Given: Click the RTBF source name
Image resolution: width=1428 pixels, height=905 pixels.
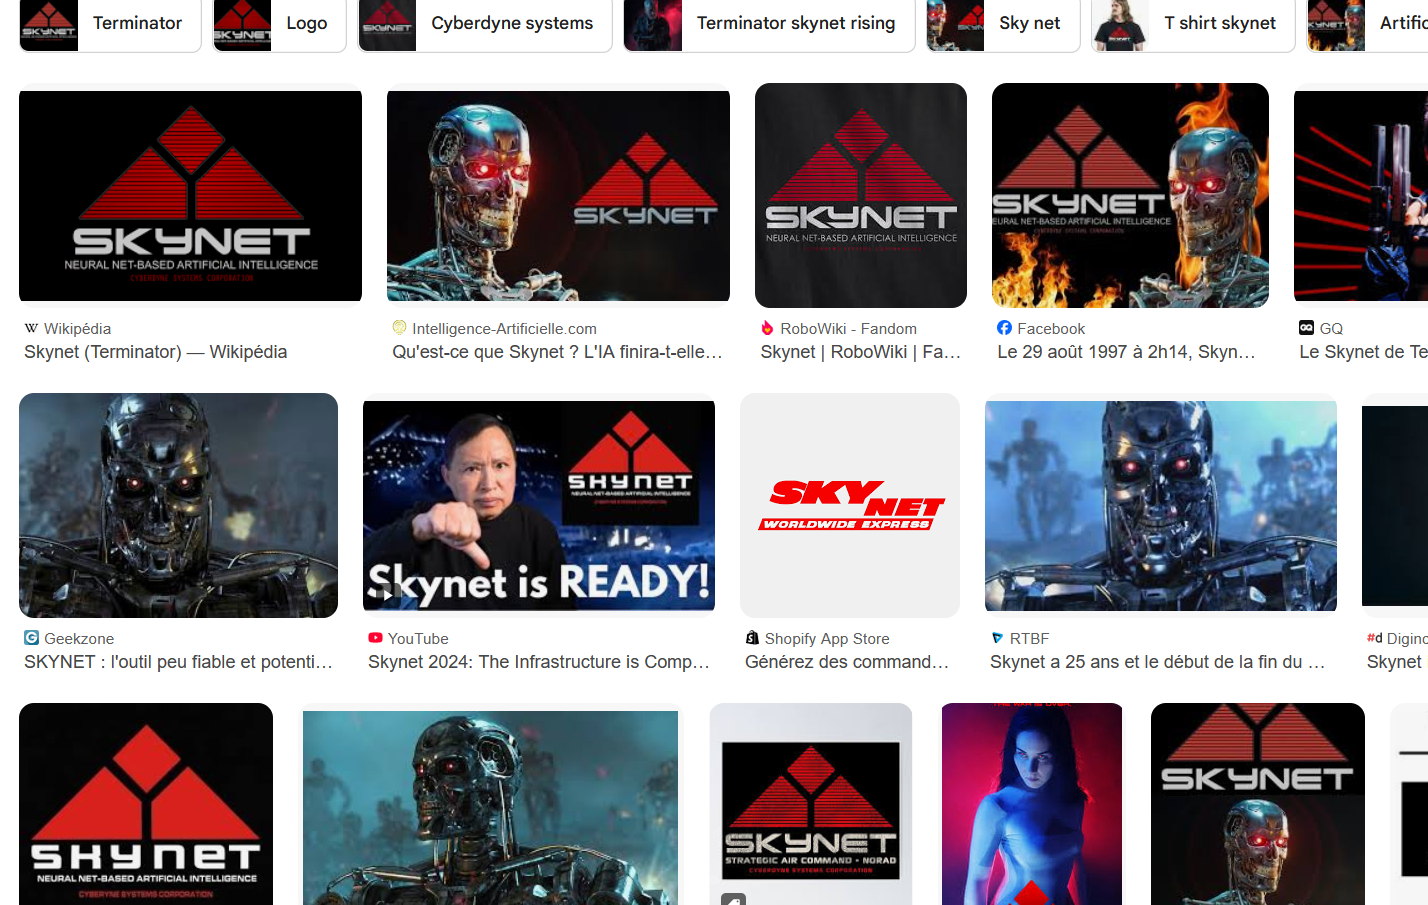Looking at the screenshot, I should point(1029,639).
